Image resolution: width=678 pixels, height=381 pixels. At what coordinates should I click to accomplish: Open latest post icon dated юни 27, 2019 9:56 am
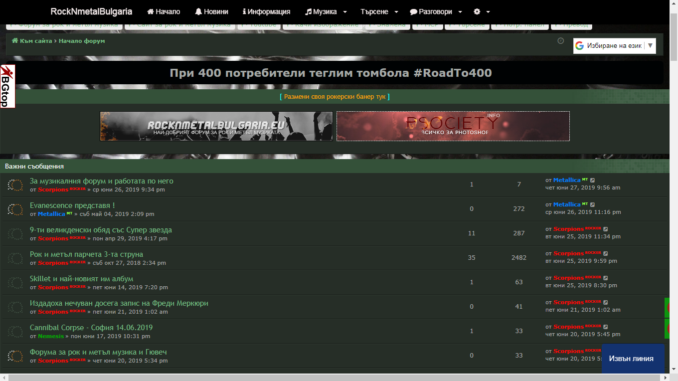tap(592, 180)
